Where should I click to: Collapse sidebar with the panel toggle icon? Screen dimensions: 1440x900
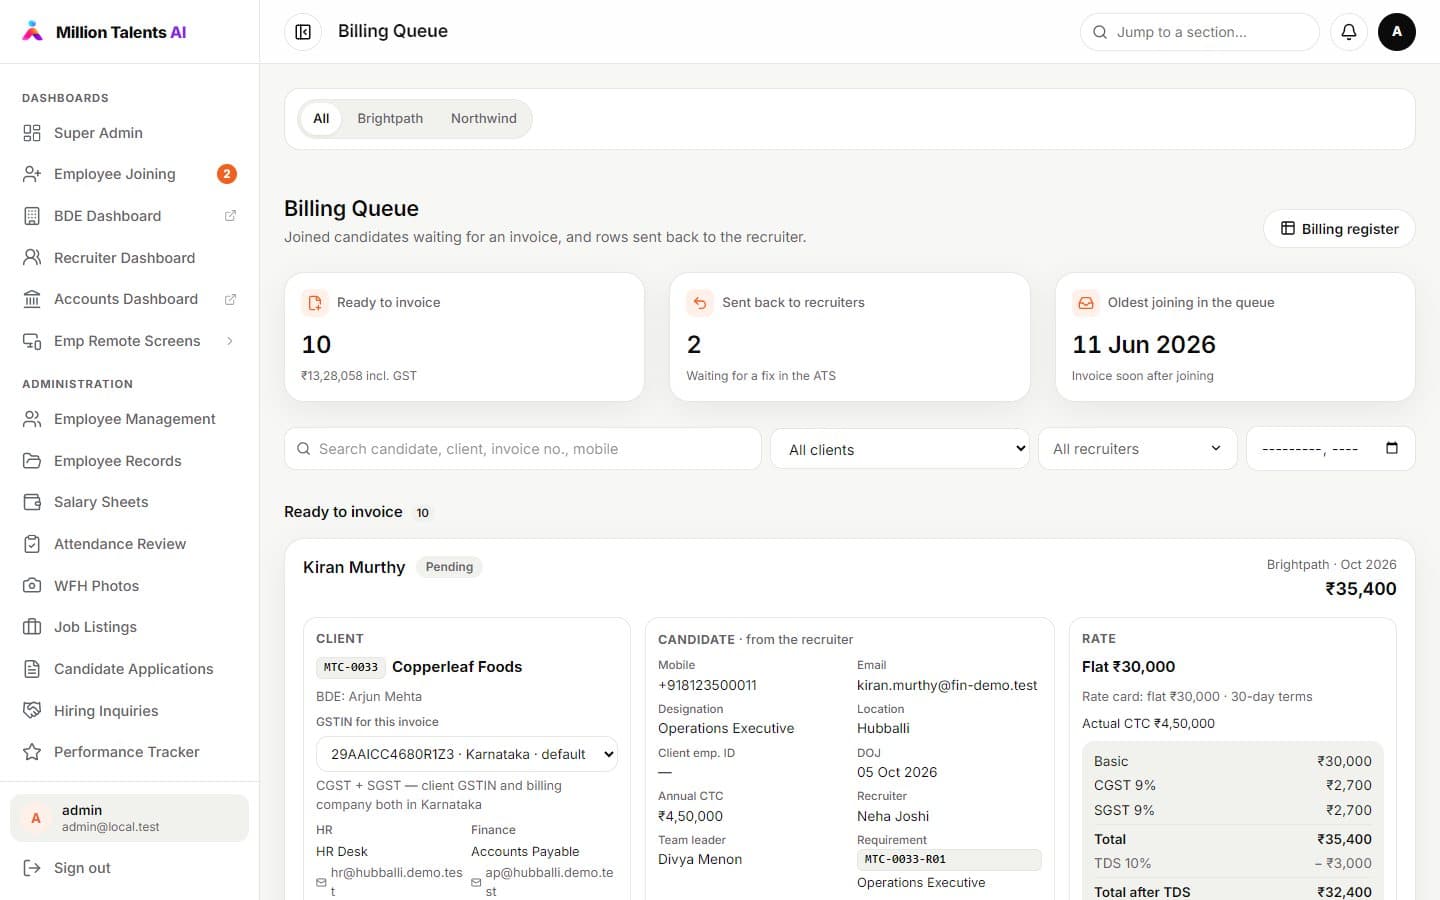coord(303,32)
